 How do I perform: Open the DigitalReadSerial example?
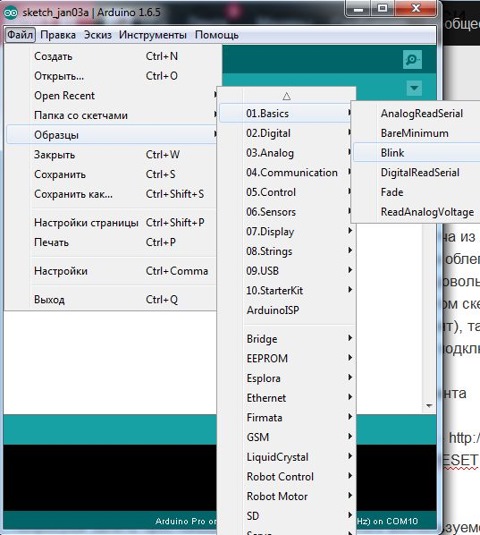pos(417,172)
